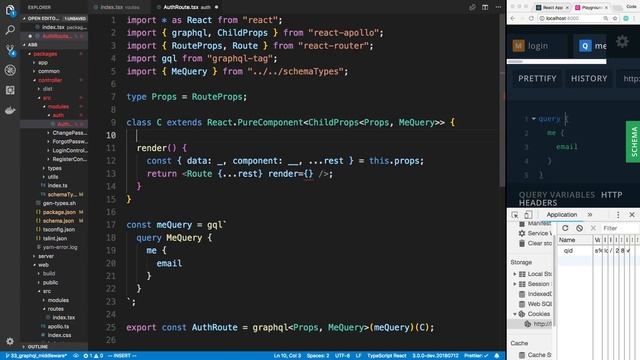
Task: Click browser reload icon
Action: 531,18
